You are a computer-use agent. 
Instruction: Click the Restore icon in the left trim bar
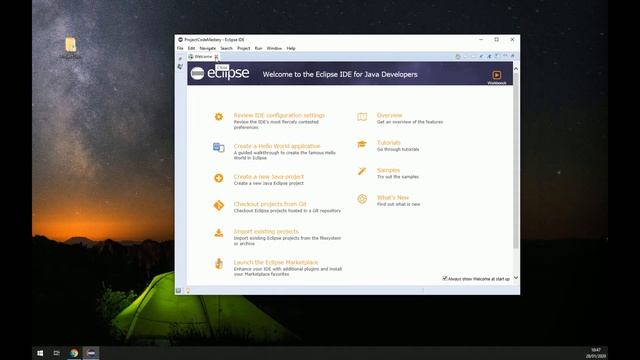[x=180, y=59]
